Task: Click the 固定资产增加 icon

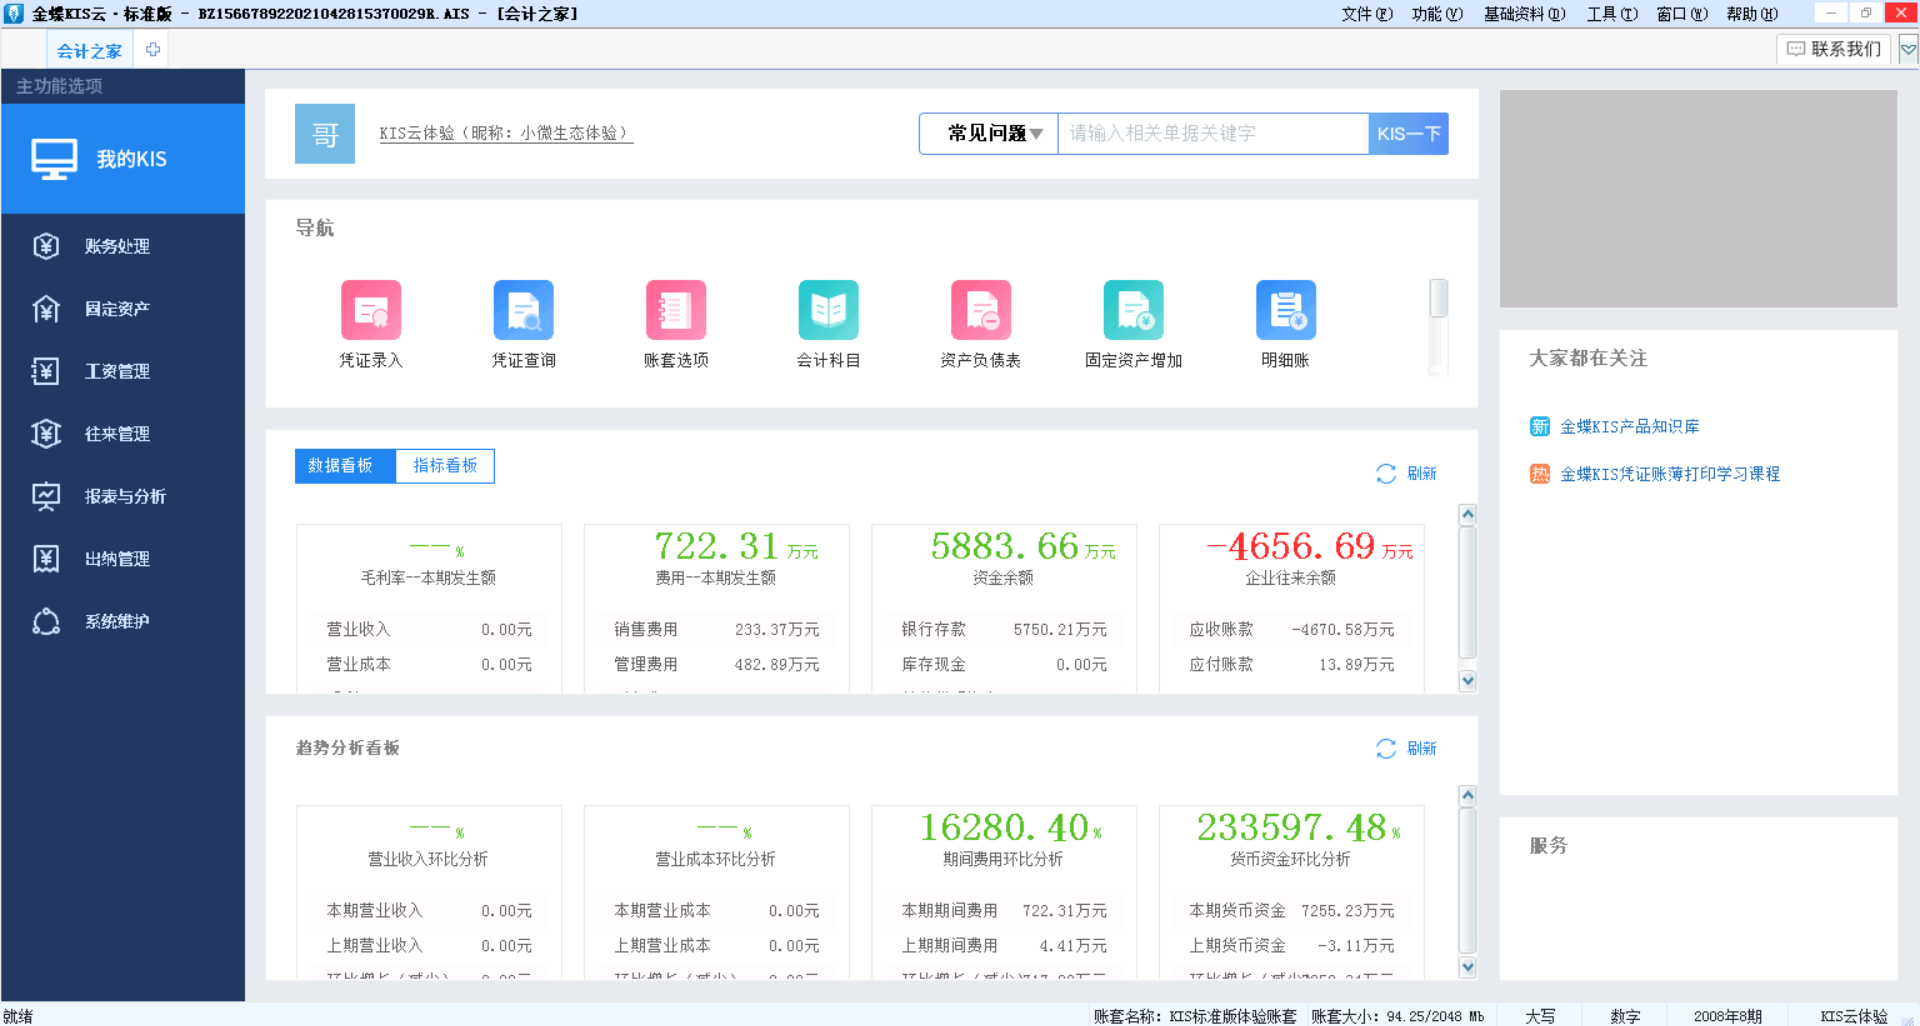Action: 1133,311
